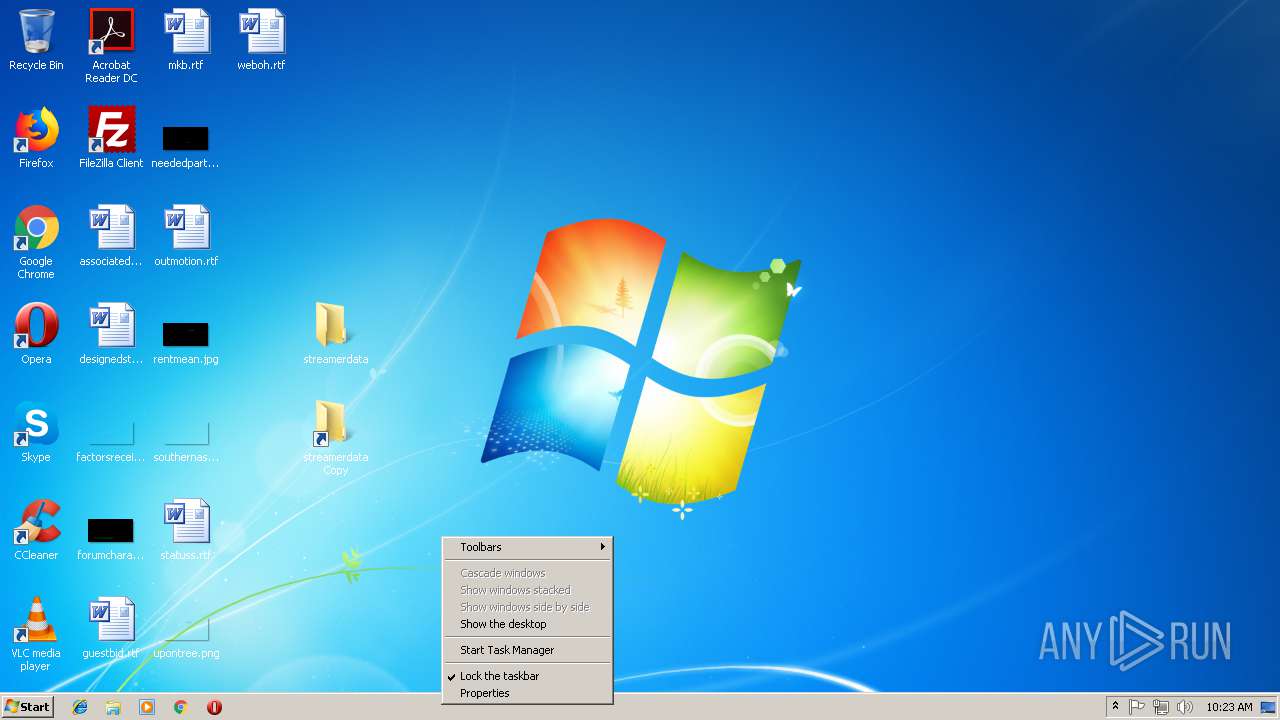Image resolution: width=1280 pixels, height=720 pixels.
Task: Select the designedst document icon
Action: tap(111, 334)
